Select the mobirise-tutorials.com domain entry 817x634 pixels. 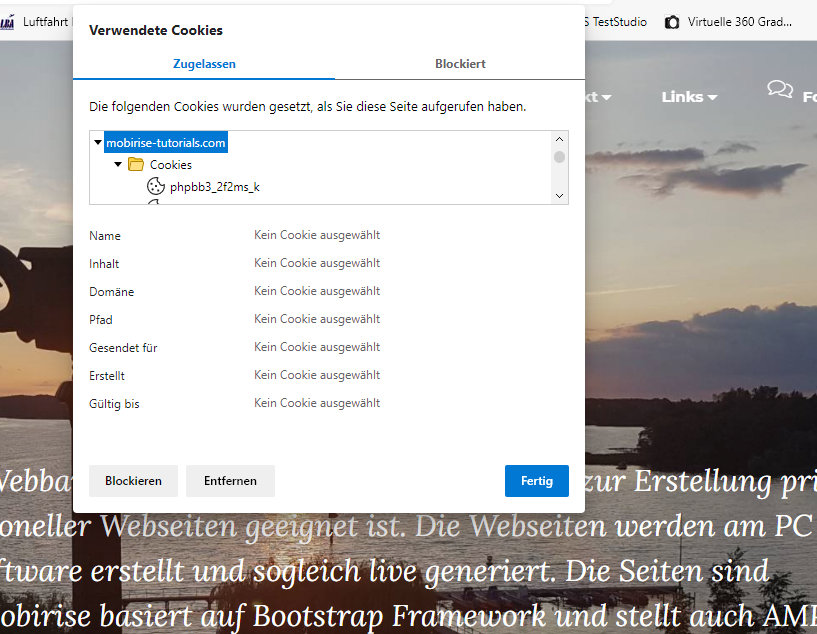pos(166,143)
